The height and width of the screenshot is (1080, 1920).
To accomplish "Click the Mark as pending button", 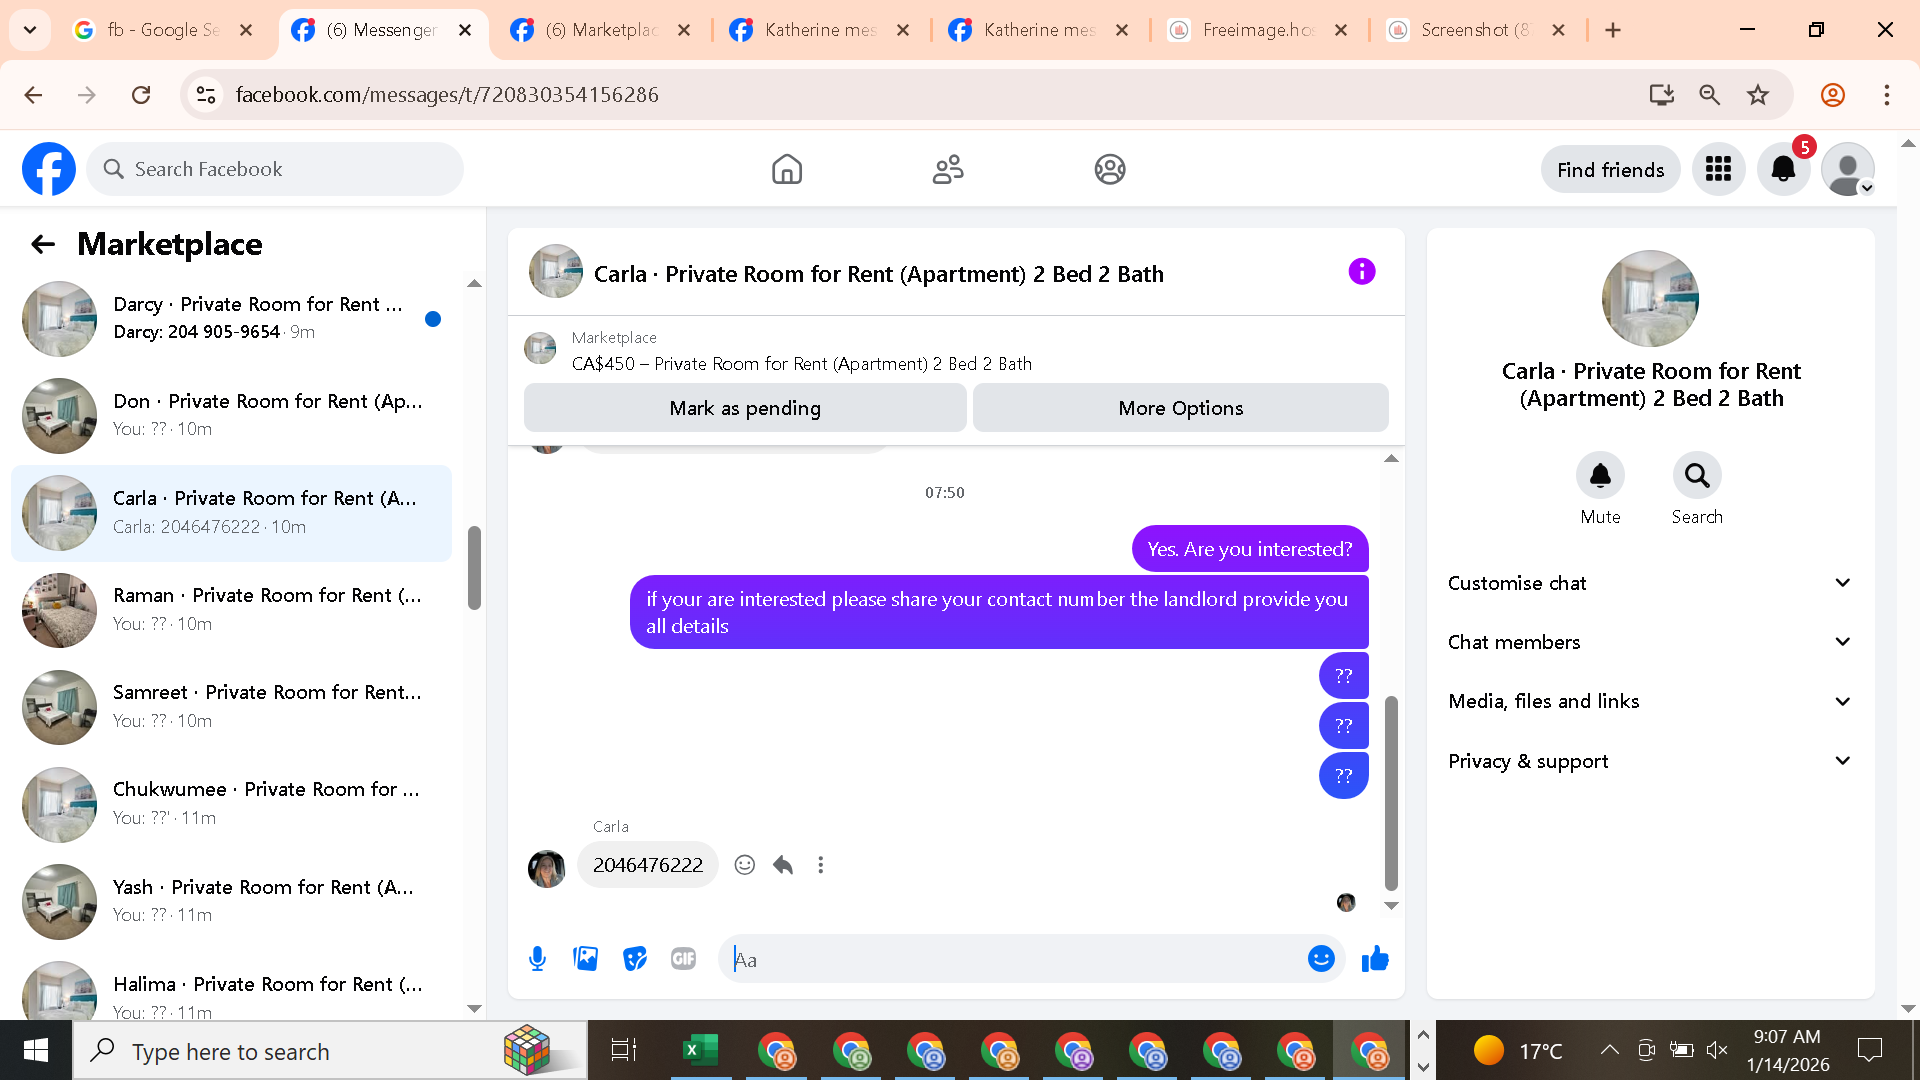I will (x=745, y=408).
